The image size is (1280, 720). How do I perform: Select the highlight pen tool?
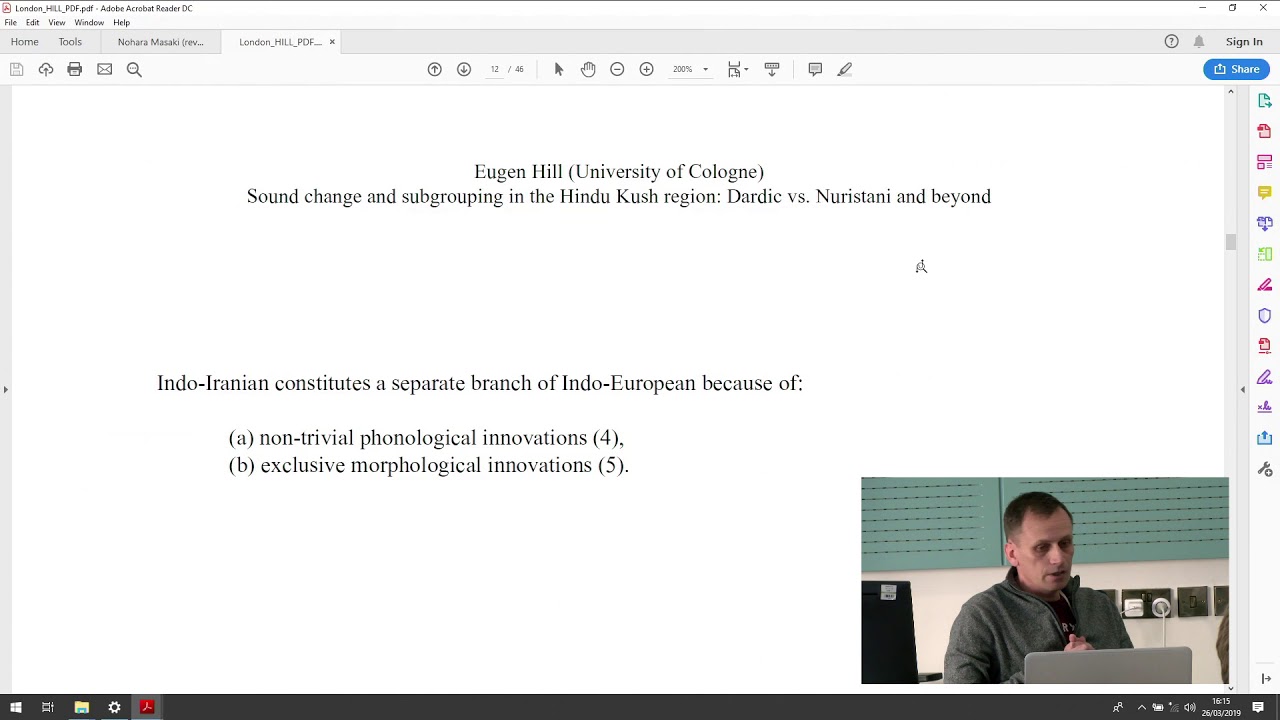coord(845,69)
